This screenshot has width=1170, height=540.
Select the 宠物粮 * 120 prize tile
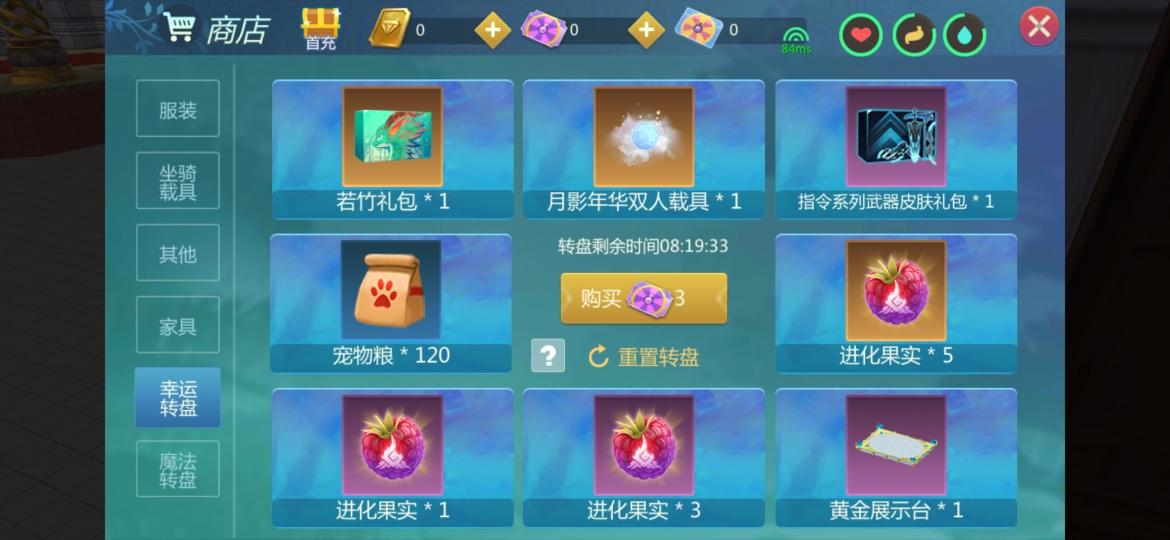coord(391,303)
